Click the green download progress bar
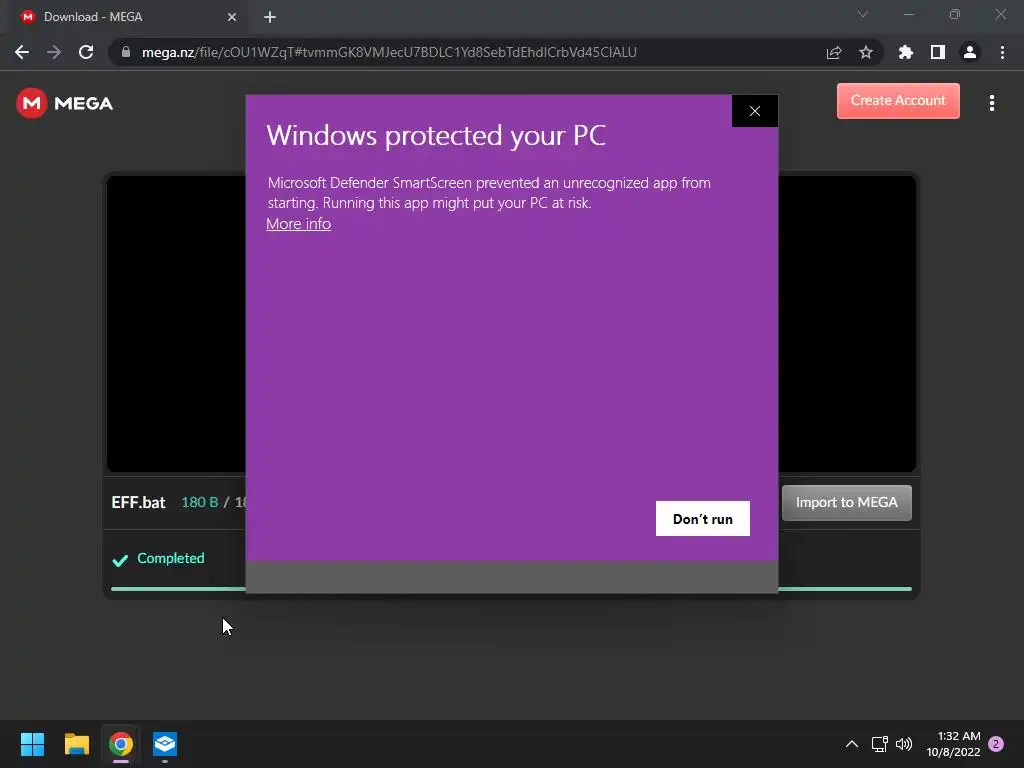 [511, 589]
